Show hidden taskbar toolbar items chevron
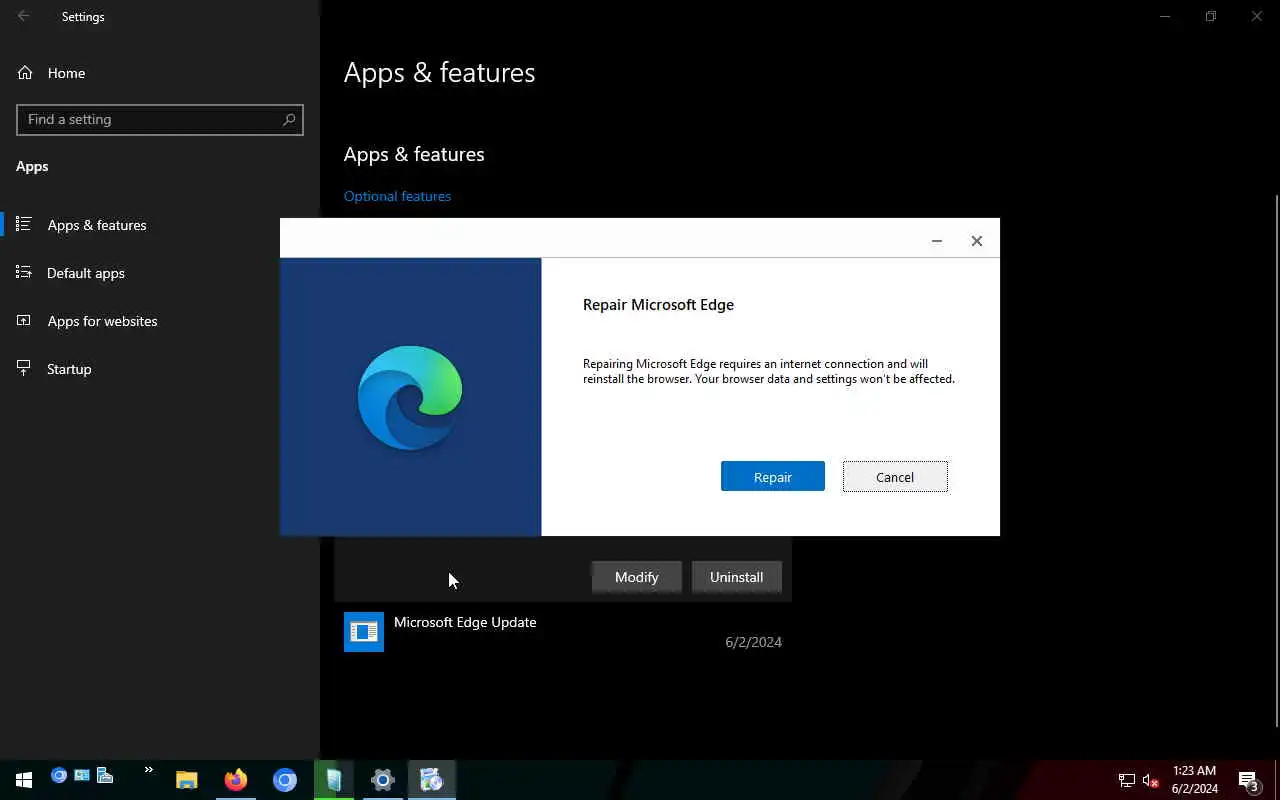Viewport: 1280px width, 800px height. [149, 770]
